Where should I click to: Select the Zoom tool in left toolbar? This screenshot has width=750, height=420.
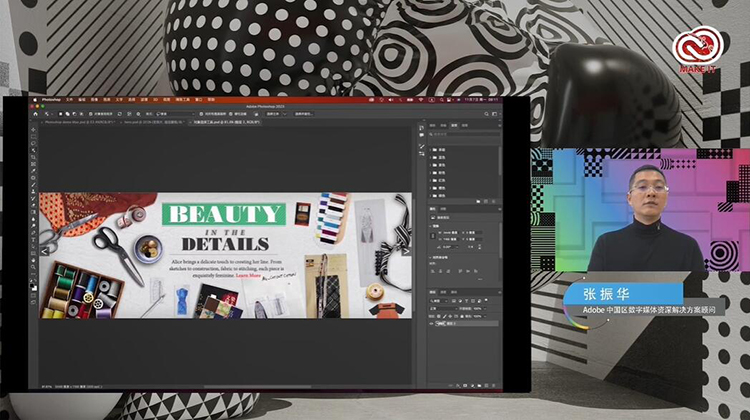tap(33, 267)
